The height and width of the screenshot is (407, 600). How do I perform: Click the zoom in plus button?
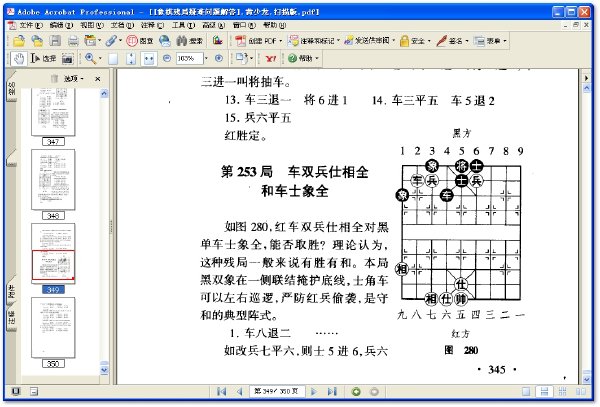click(219, 59)
